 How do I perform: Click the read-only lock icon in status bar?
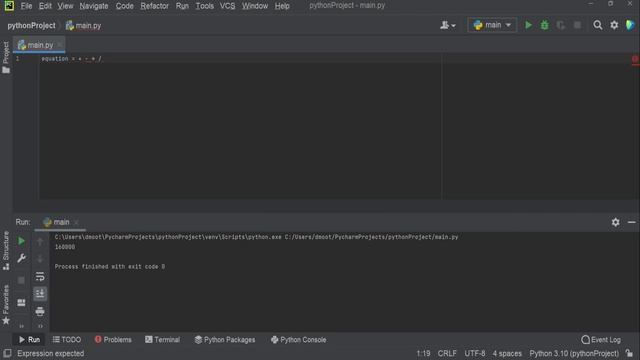coord(629,353)
